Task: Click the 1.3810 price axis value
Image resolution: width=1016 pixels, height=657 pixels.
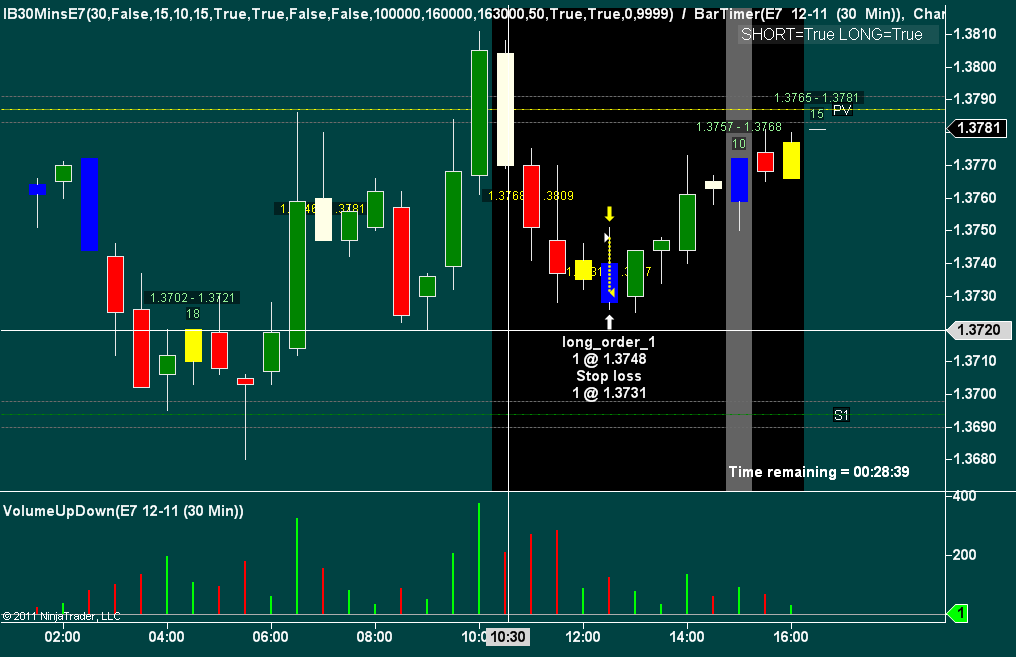Action: click(975, 34)
